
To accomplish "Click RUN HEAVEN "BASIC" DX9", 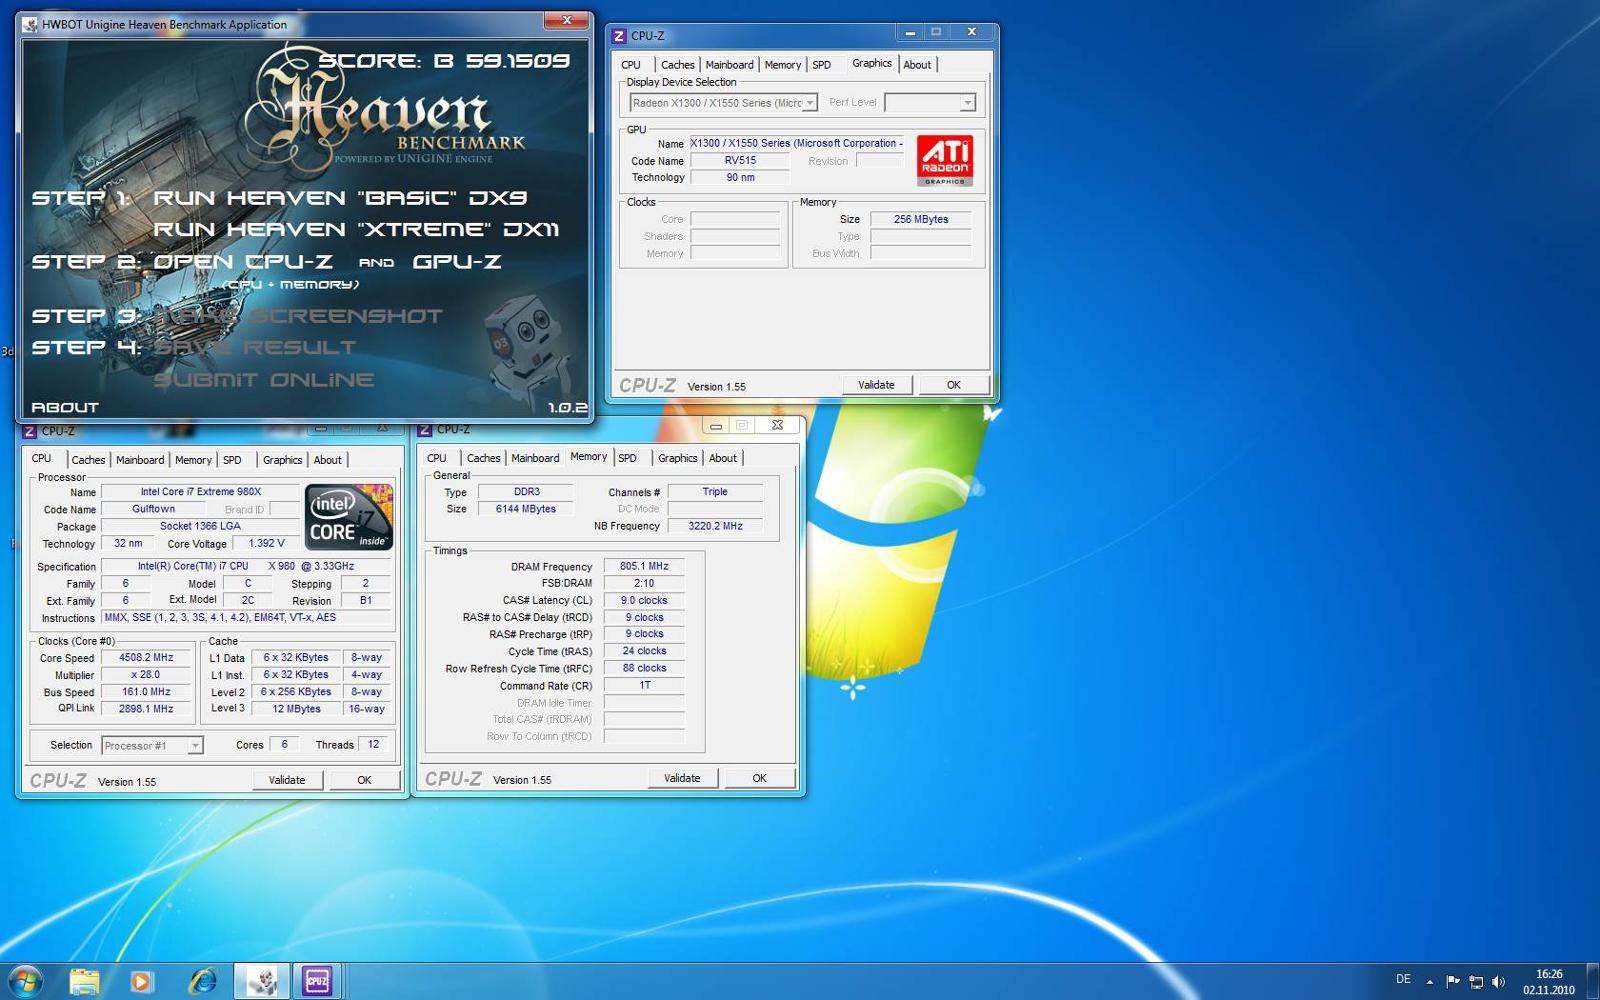I will point(340,198).
